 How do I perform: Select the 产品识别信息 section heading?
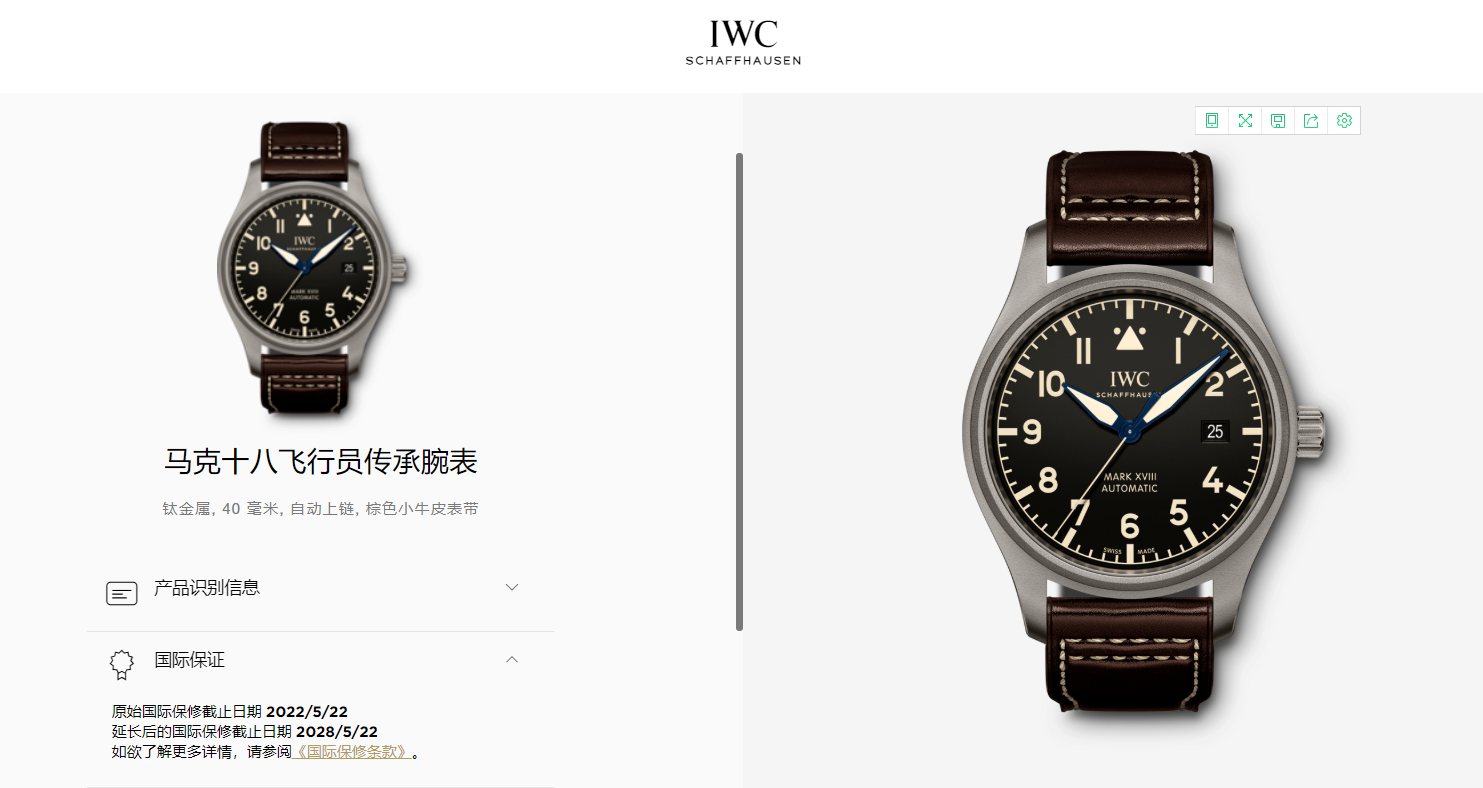pyautogui.click(x=207, y=588)
